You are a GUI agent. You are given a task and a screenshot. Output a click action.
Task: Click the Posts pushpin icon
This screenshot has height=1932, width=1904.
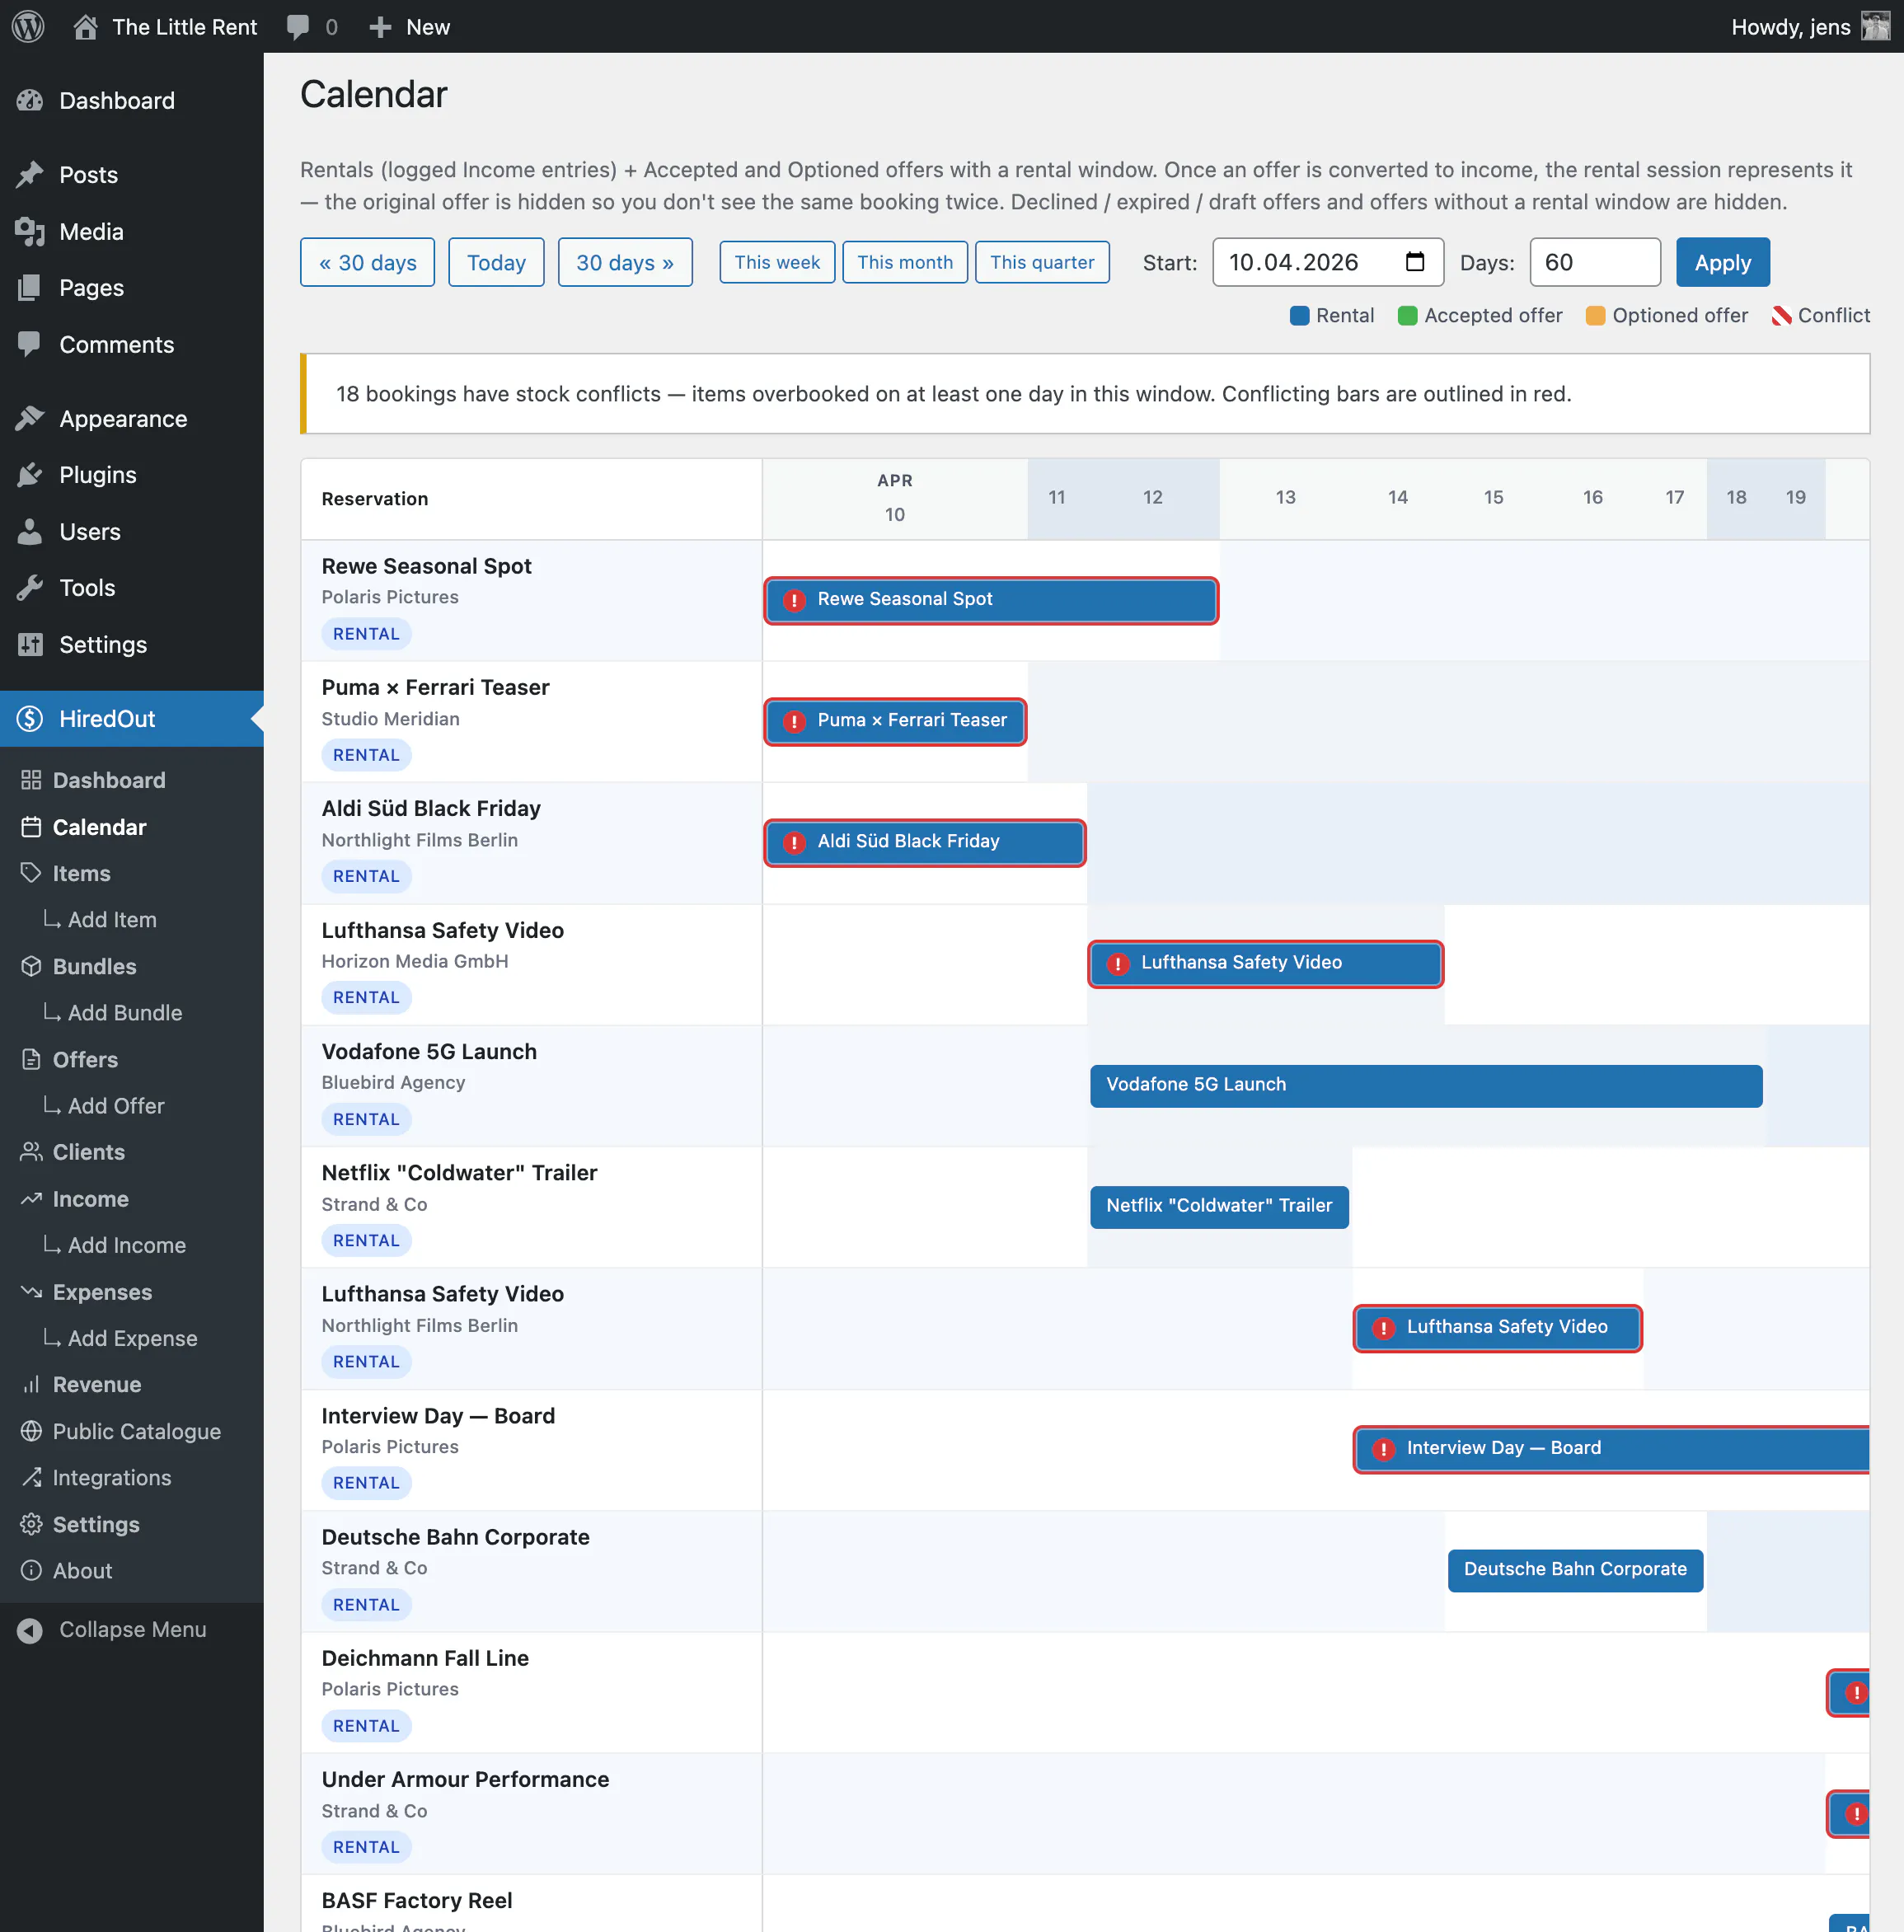click(x=30, y=175)
